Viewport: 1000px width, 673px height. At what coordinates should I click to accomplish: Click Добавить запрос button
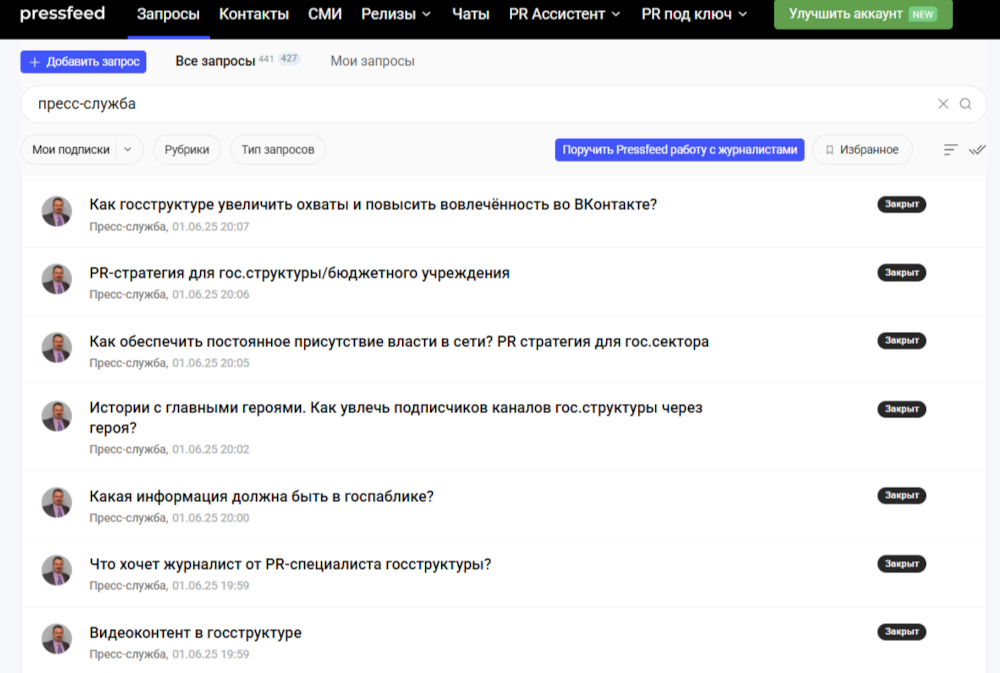84,62
